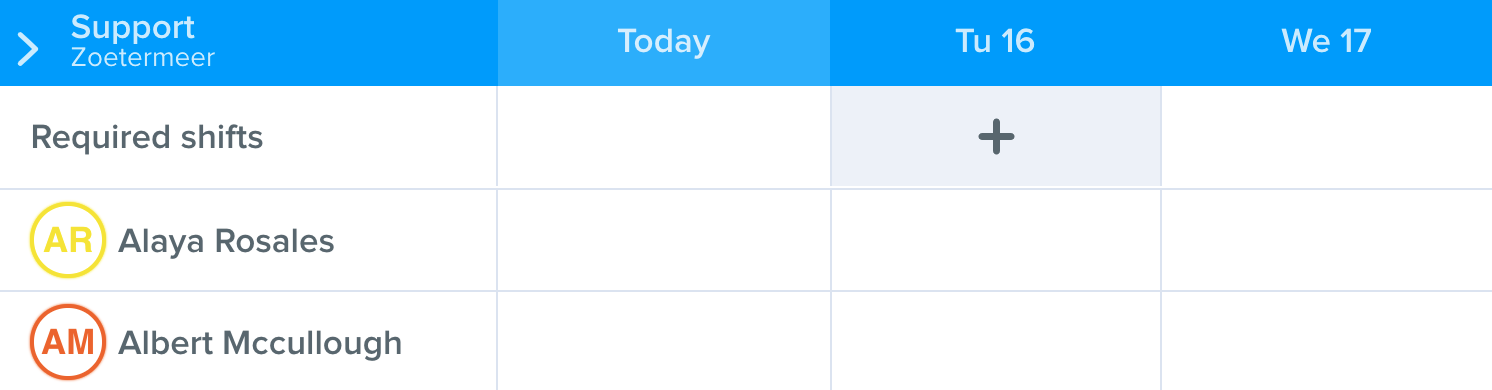1492x390 pixels.
Task: Open Albert Mccullough AM avatar
Action: pyautogui.click(x=68, y=342)
